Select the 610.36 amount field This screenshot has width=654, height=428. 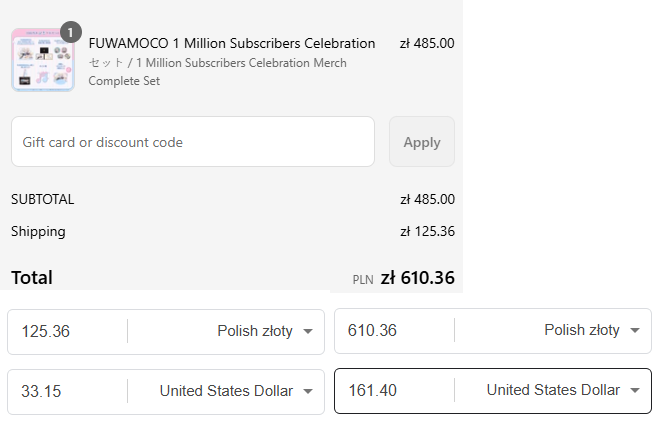(395, 331)
